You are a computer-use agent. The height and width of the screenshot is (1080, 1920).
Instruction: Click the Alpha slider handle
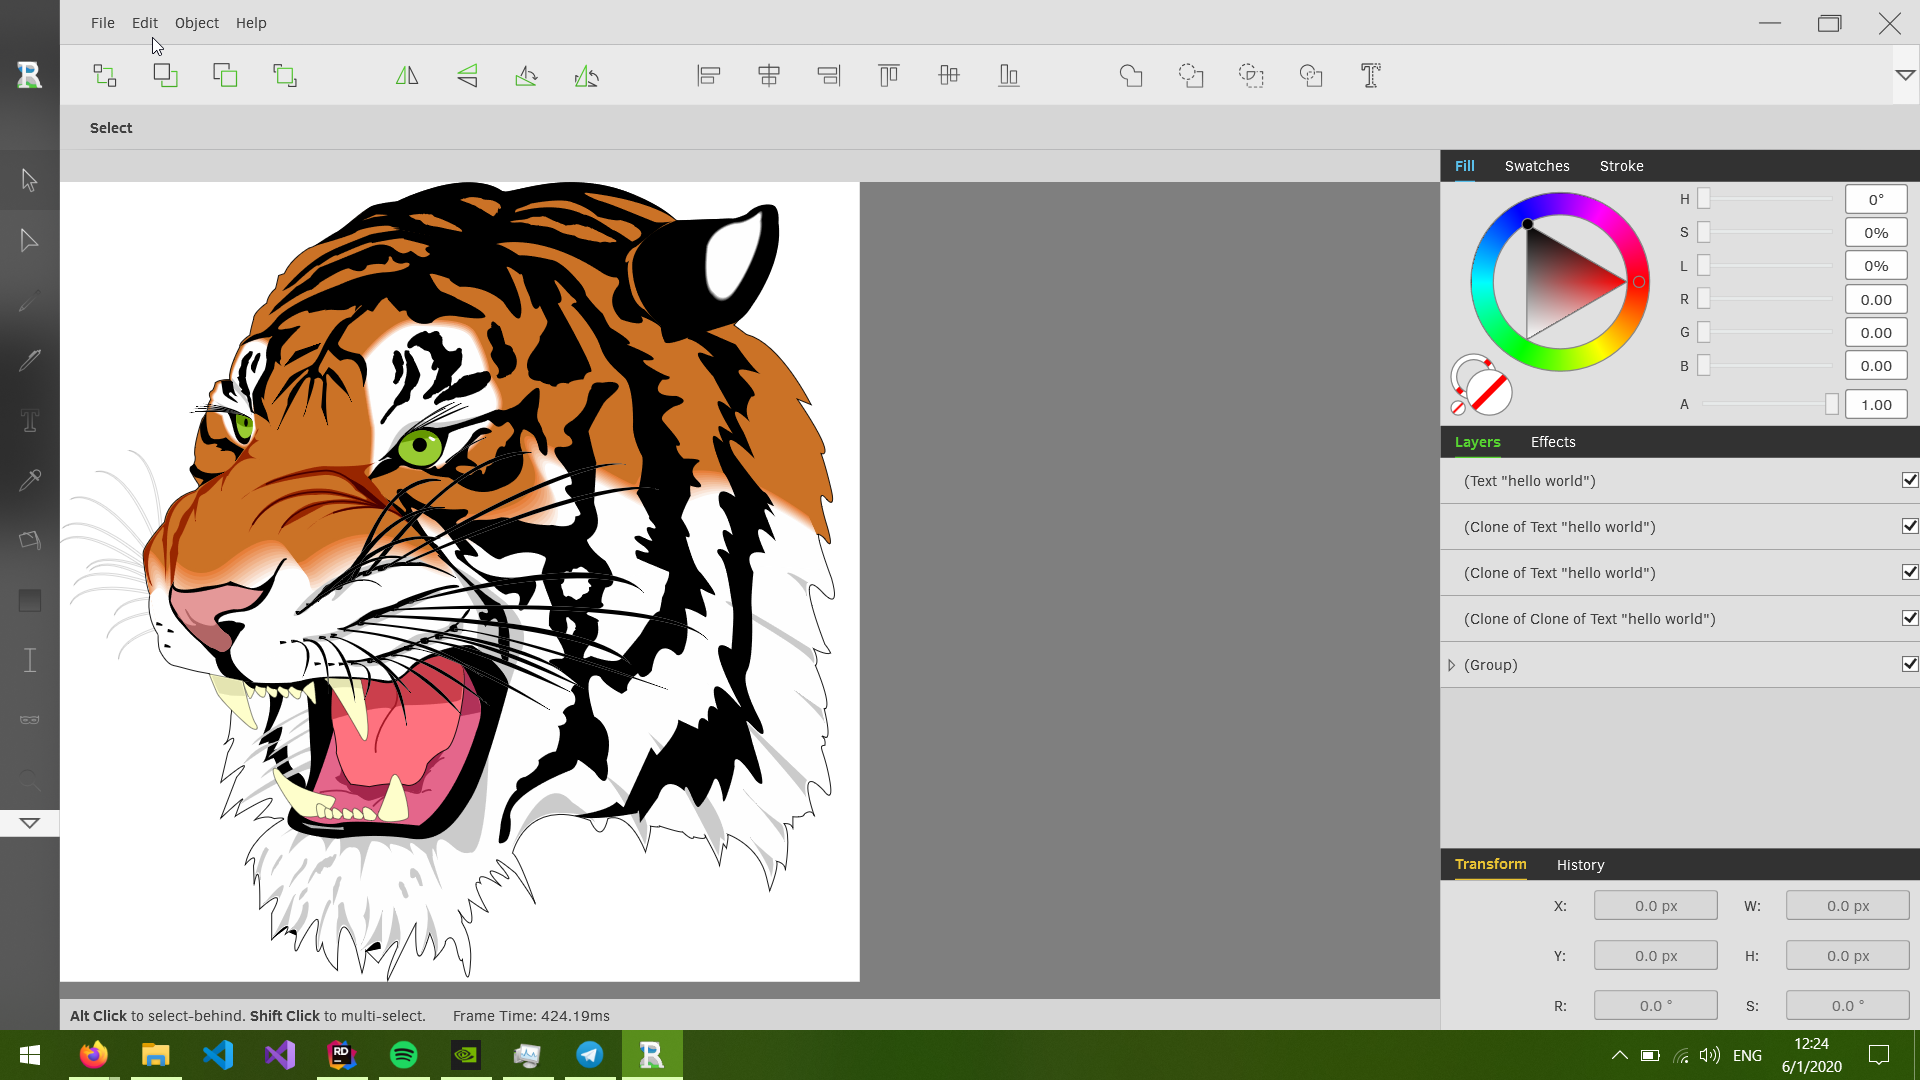click(x=1831, y=405)
